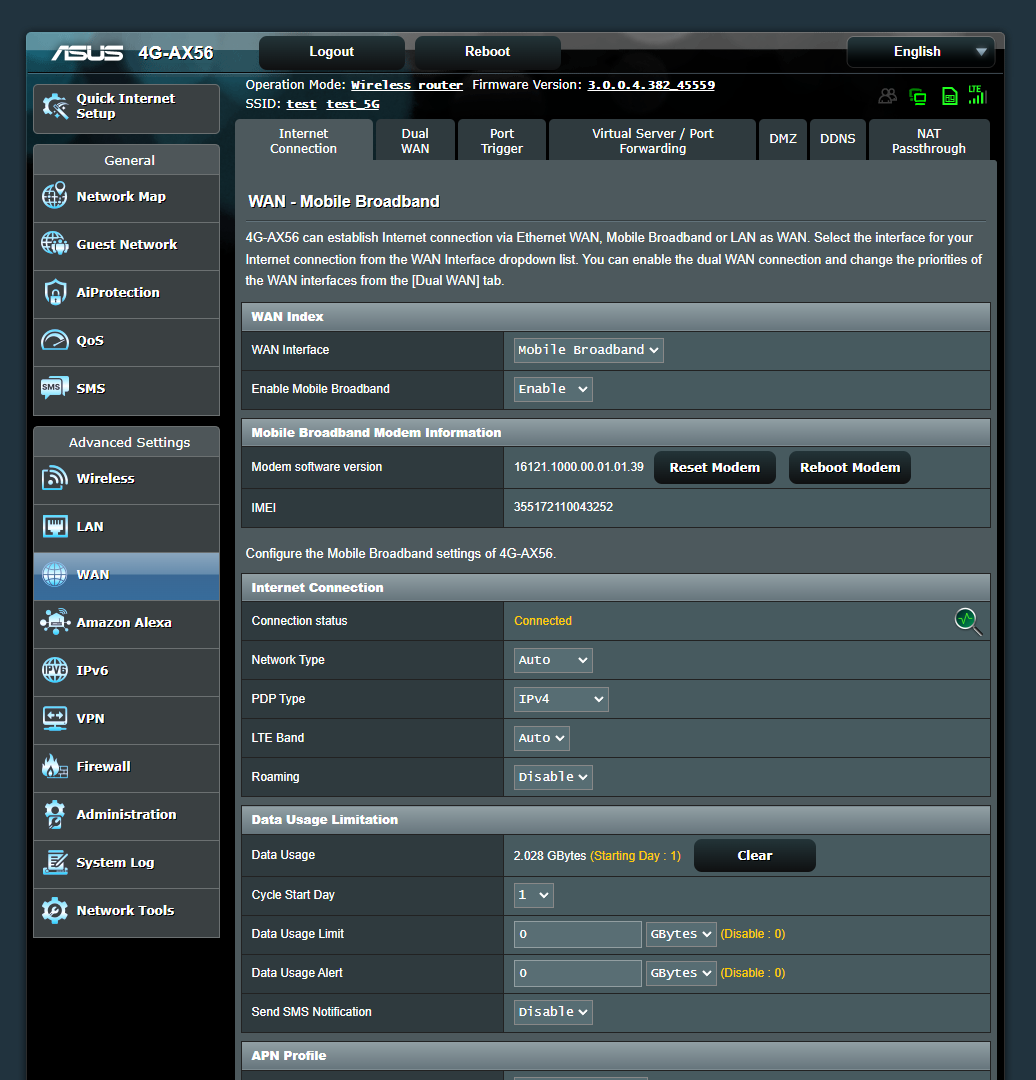
Task: Click the VPN monitor icon
Action: 54,718
